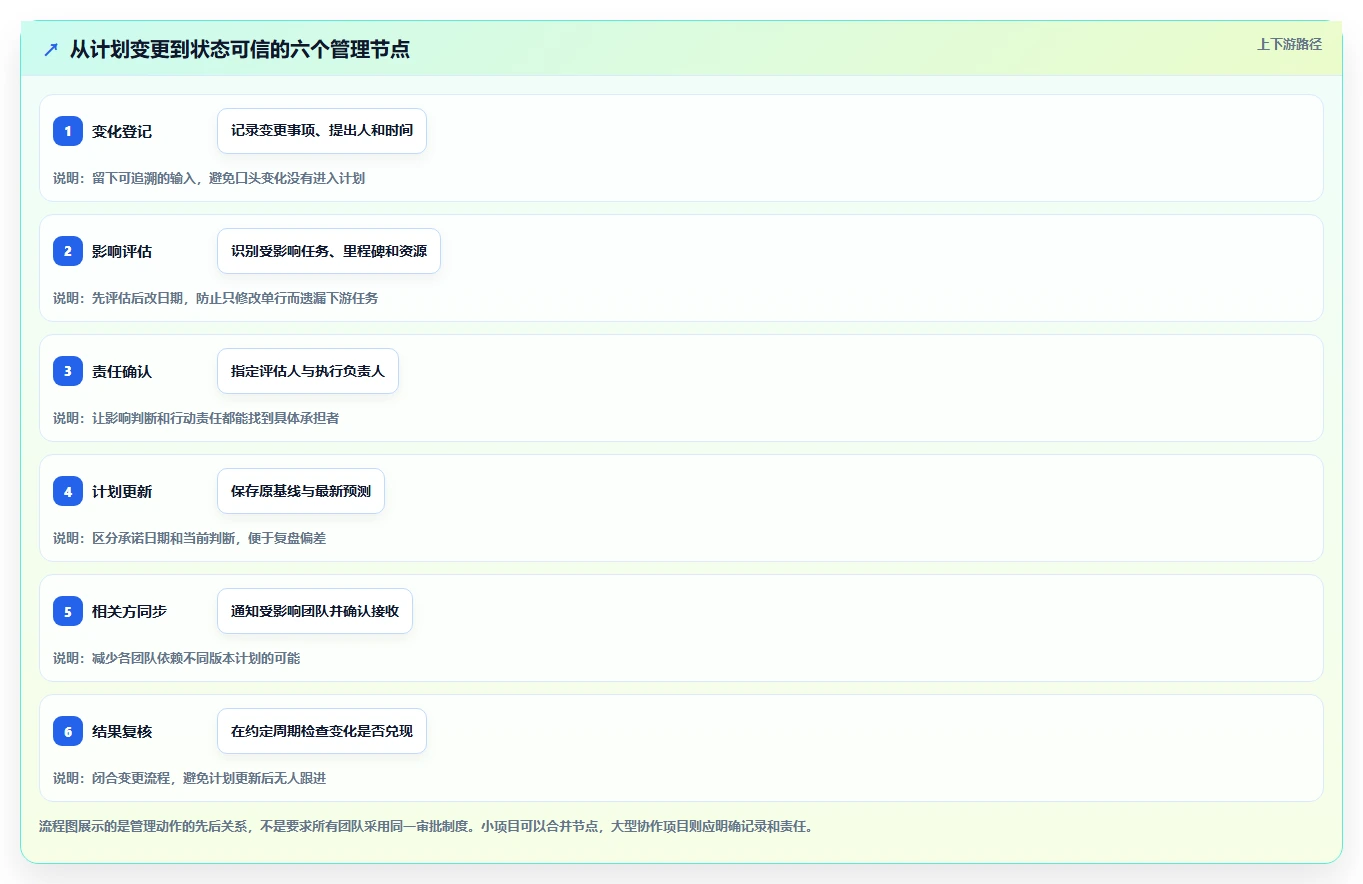Image resolution: width=1363 pixels, height=884 pixels.
Task: Click the footer paragraph starting with 流程图展示的是
Action: point(426,827)
